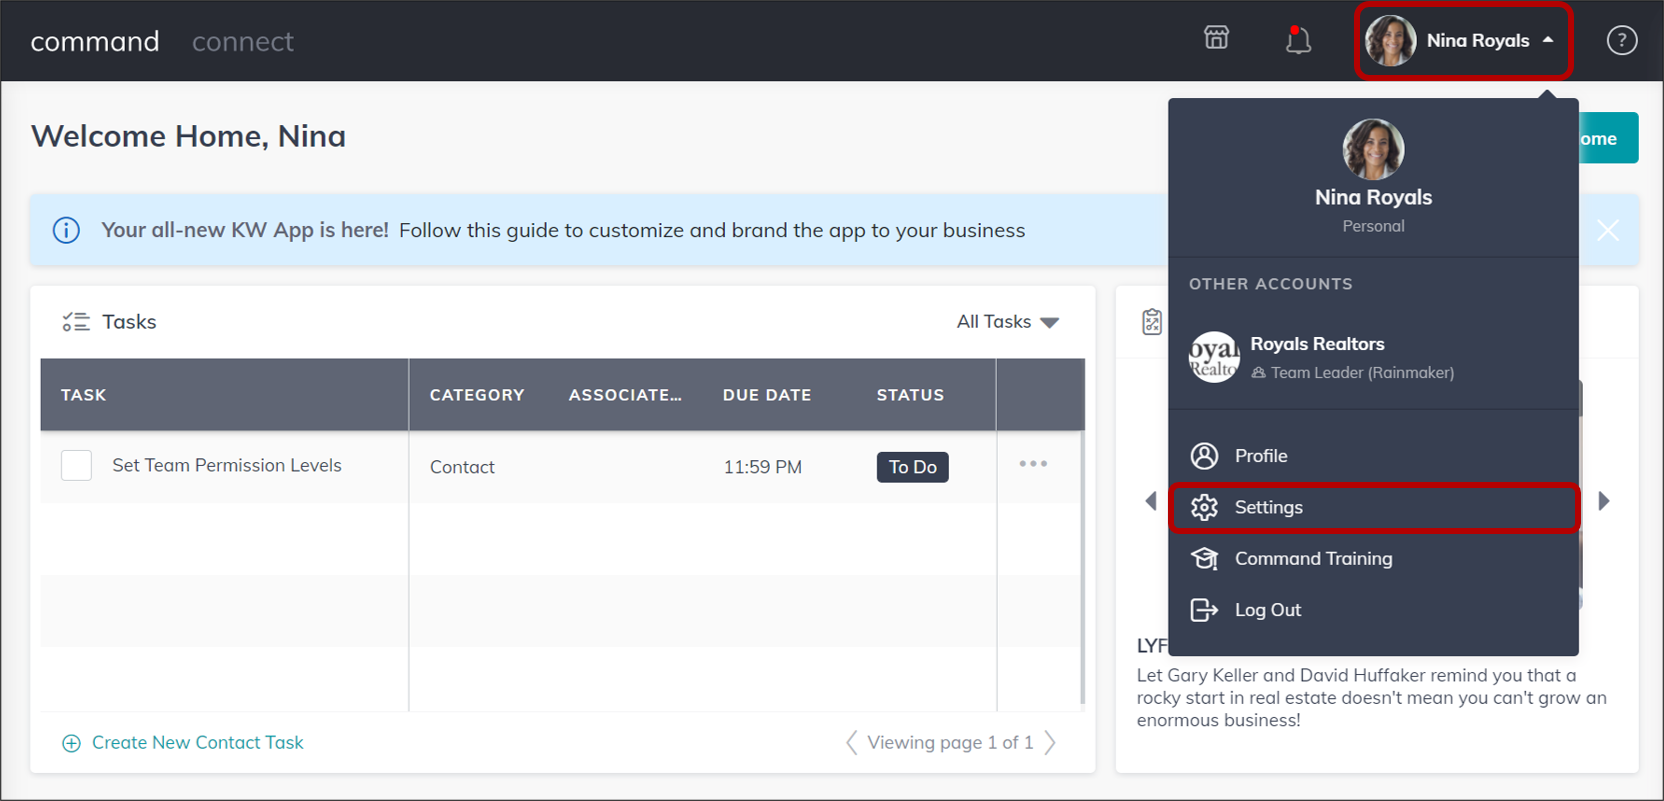Check the Set Team Permission Levels checkbox

[x=77, y=465]
